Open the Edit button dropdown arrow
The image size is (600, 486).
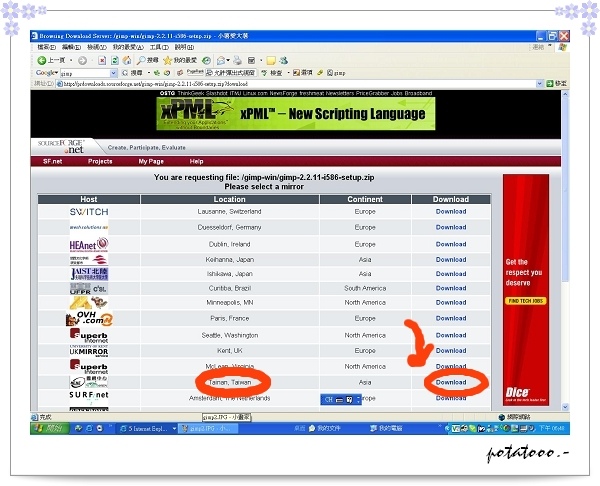(261, 60)
